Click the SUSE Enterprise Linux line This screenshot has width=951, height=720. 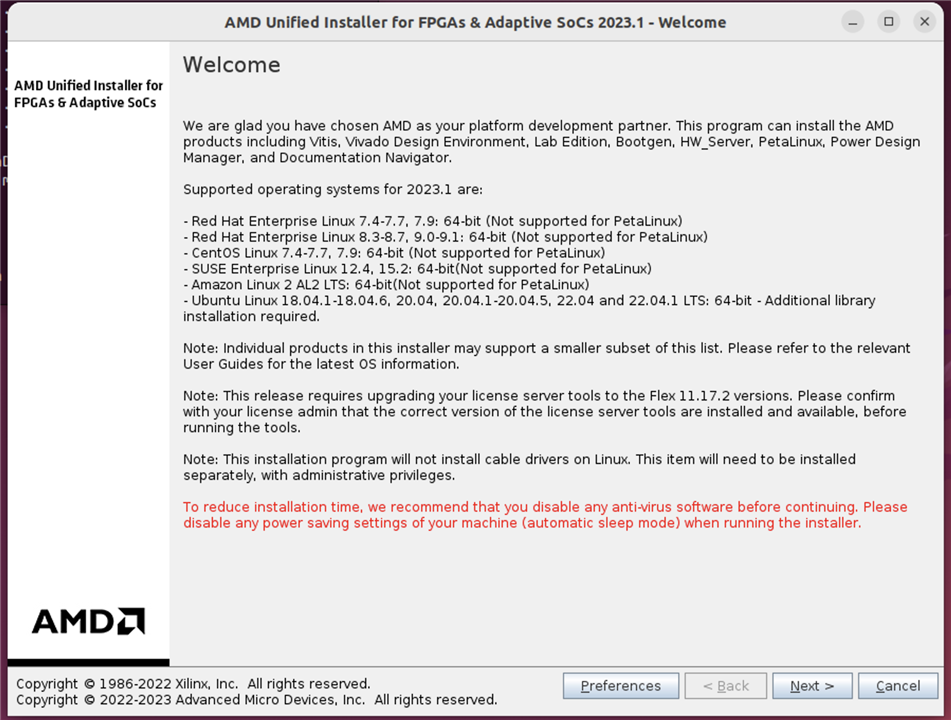(417, 269)
